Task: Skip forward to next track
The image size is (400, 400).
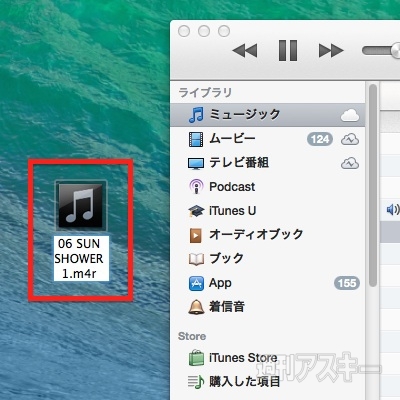Action: 331,51
